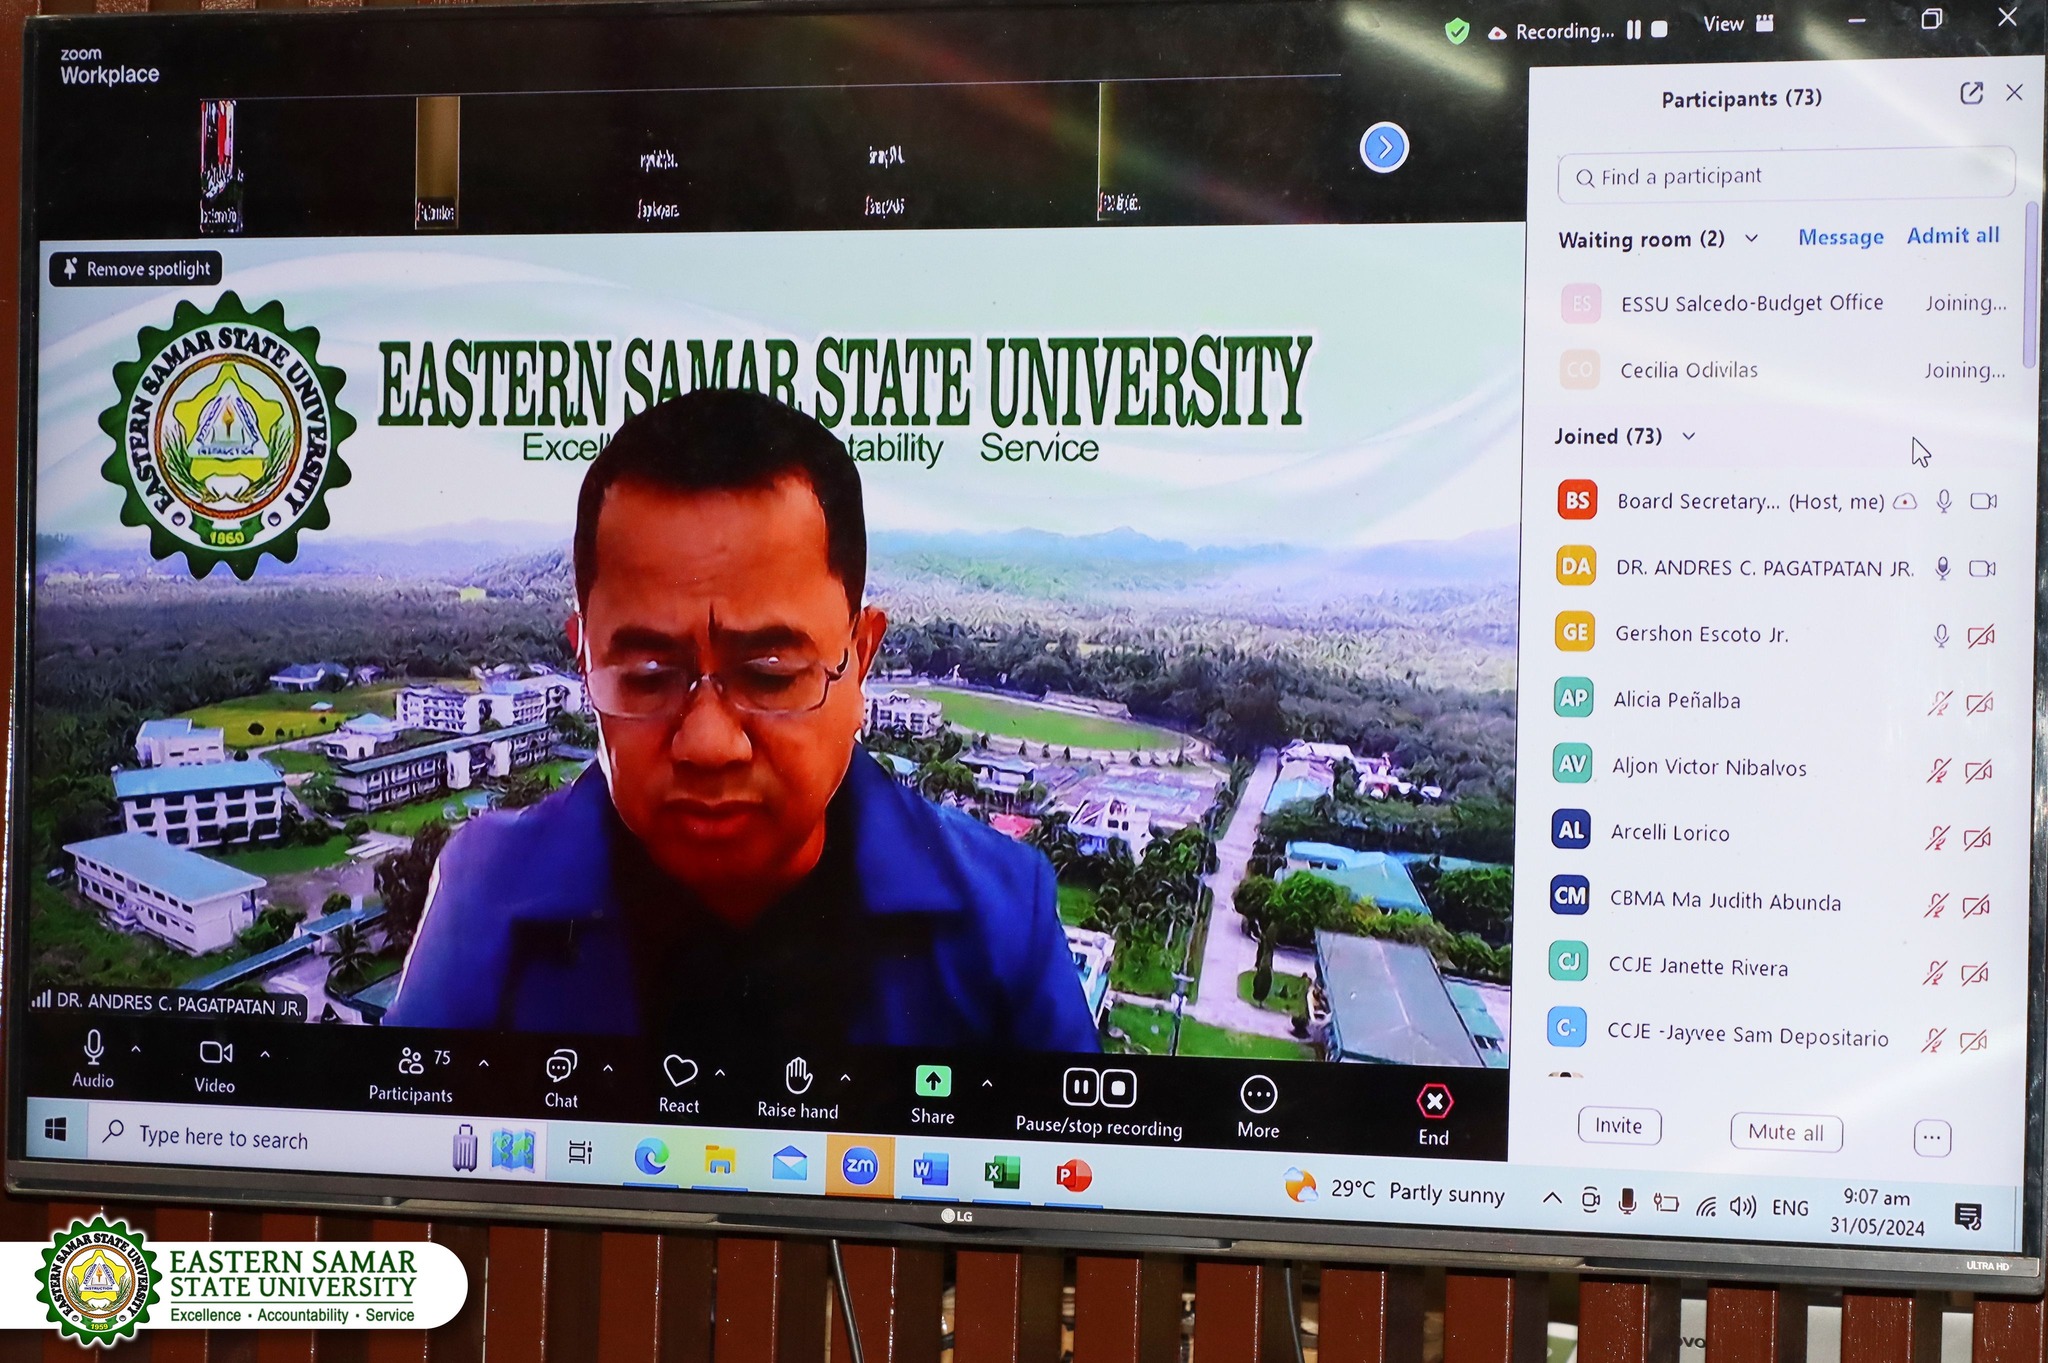Show next video thumbnails with blue arrow
The width and height of the screenshot is (2048, 1363).
(1384, 148)
